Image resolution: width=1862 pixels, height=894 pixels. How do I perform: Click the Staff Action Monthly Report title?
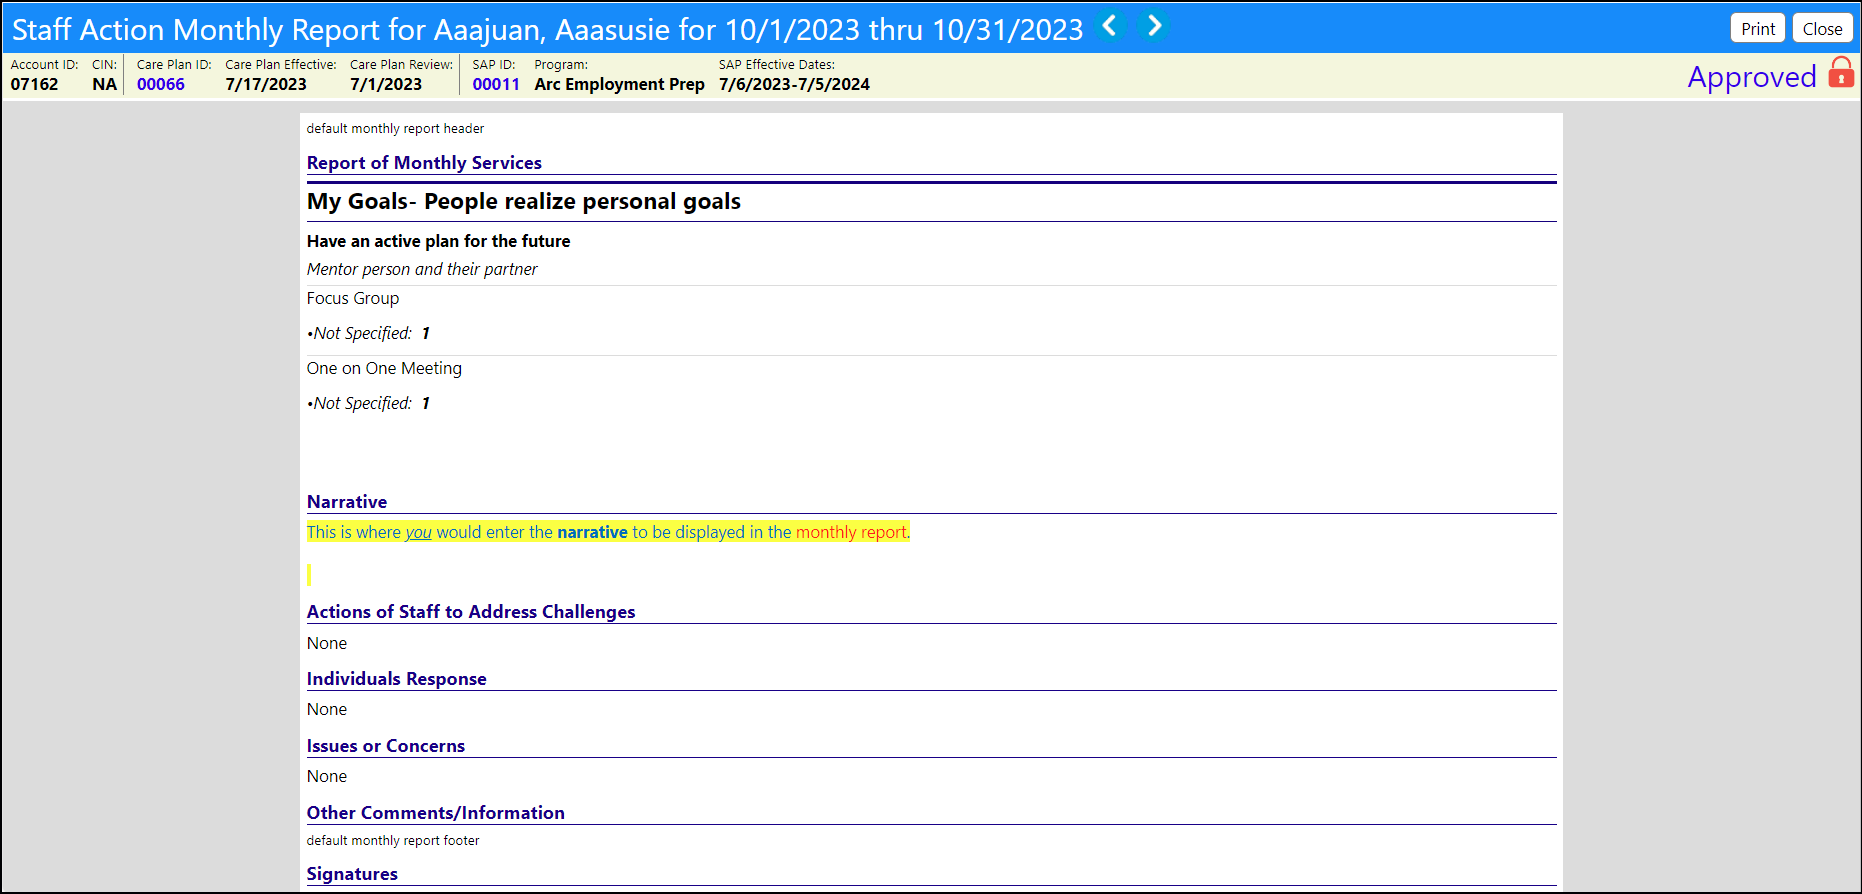[547, 29]
